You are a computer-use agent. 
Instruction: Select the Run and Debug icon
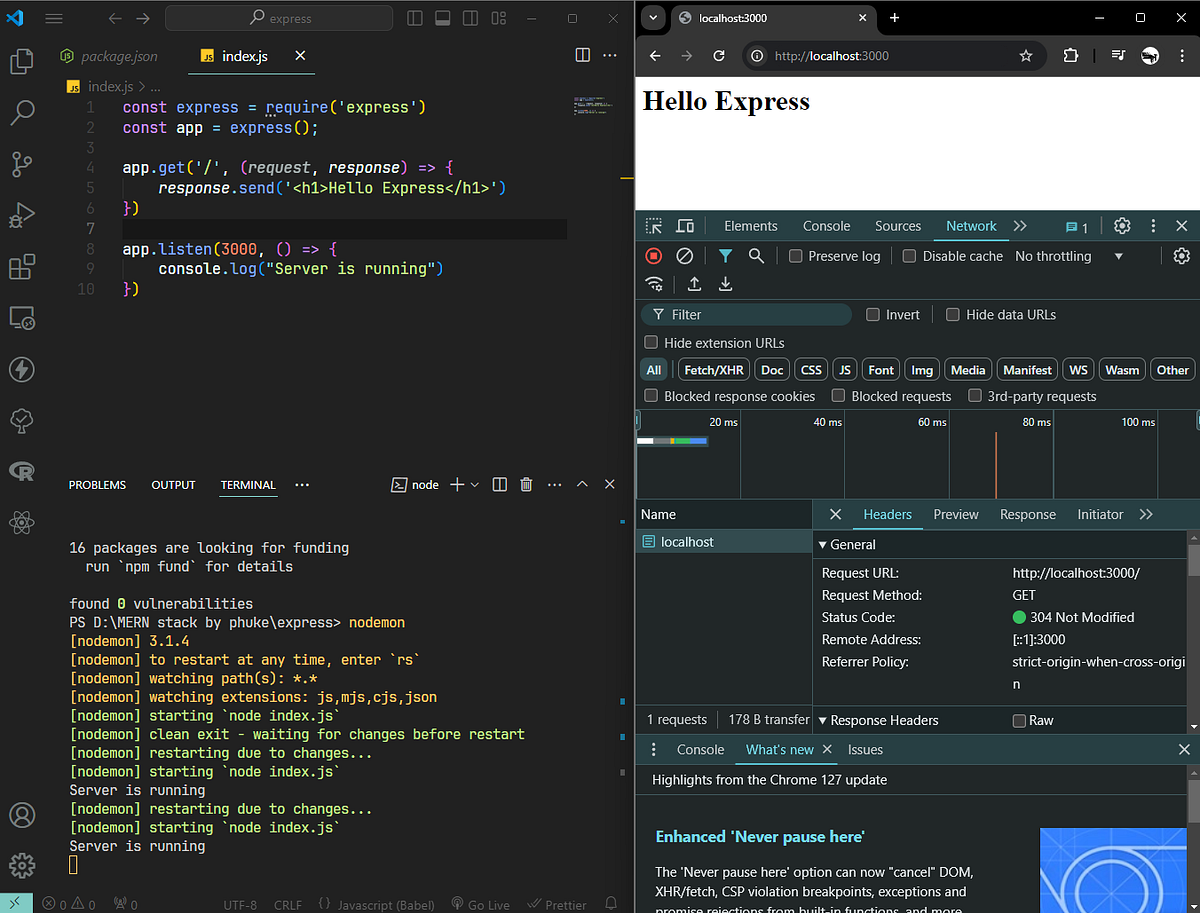(22, 215)
